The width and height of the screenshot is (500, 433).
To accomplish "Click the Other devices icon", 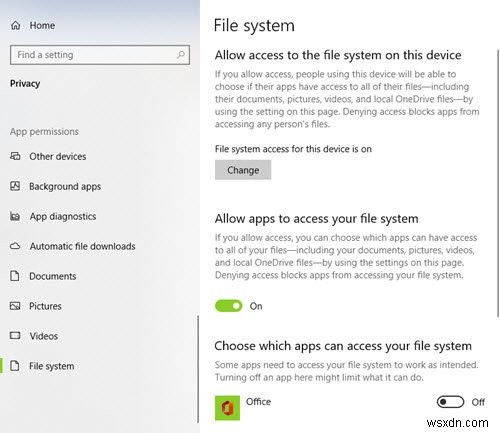I will click(x=15, y=156).
